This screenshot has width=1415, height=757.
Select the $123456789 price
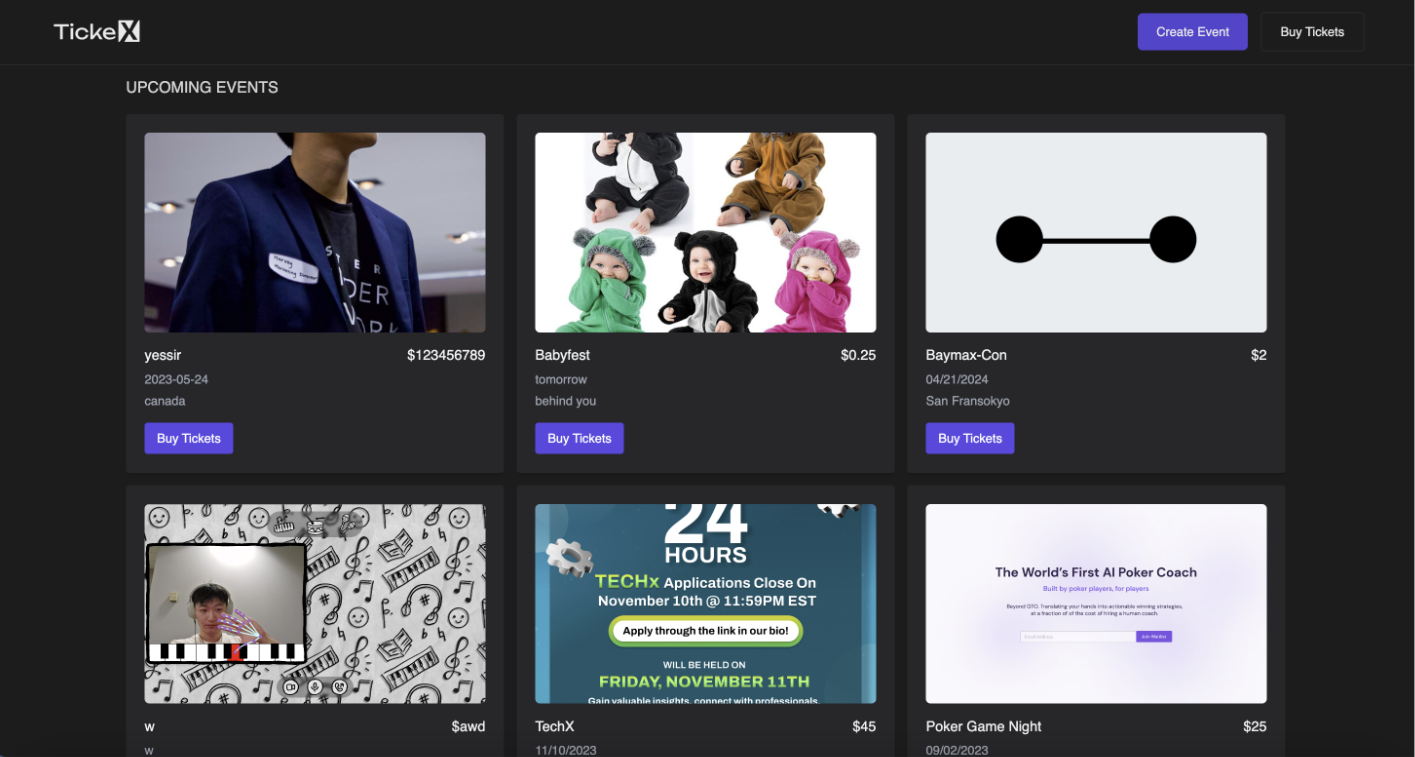click(446, 355)
